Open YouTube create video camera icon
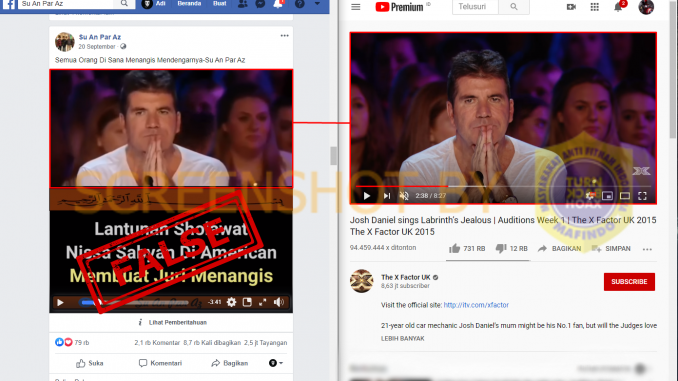 point(571,7)
